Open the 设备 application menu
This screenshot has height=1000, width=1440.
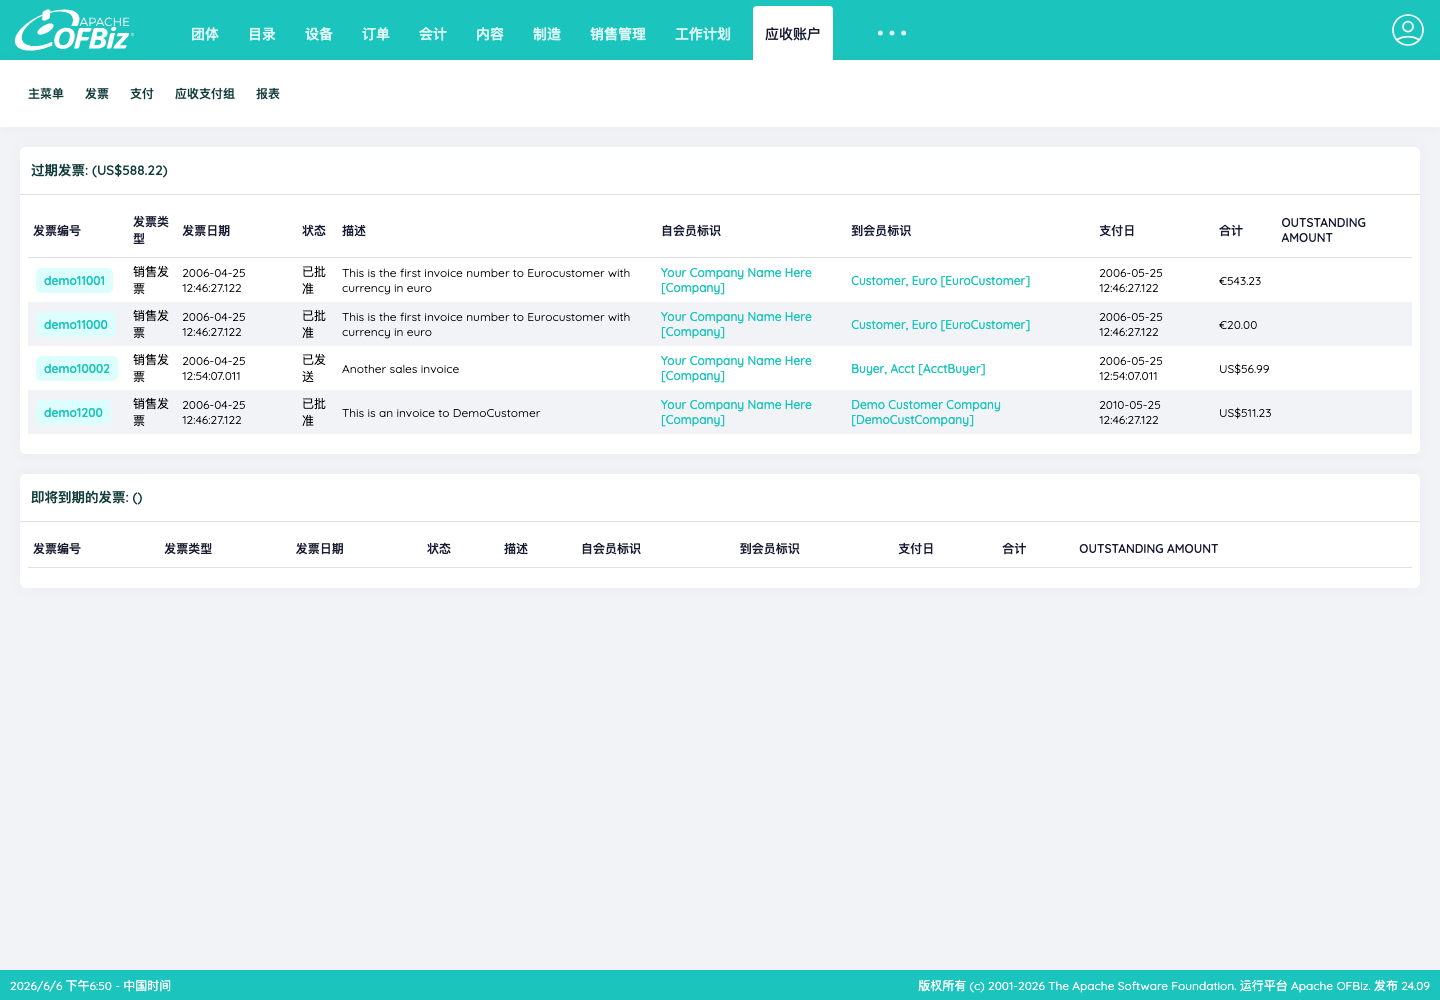[319, 34]
